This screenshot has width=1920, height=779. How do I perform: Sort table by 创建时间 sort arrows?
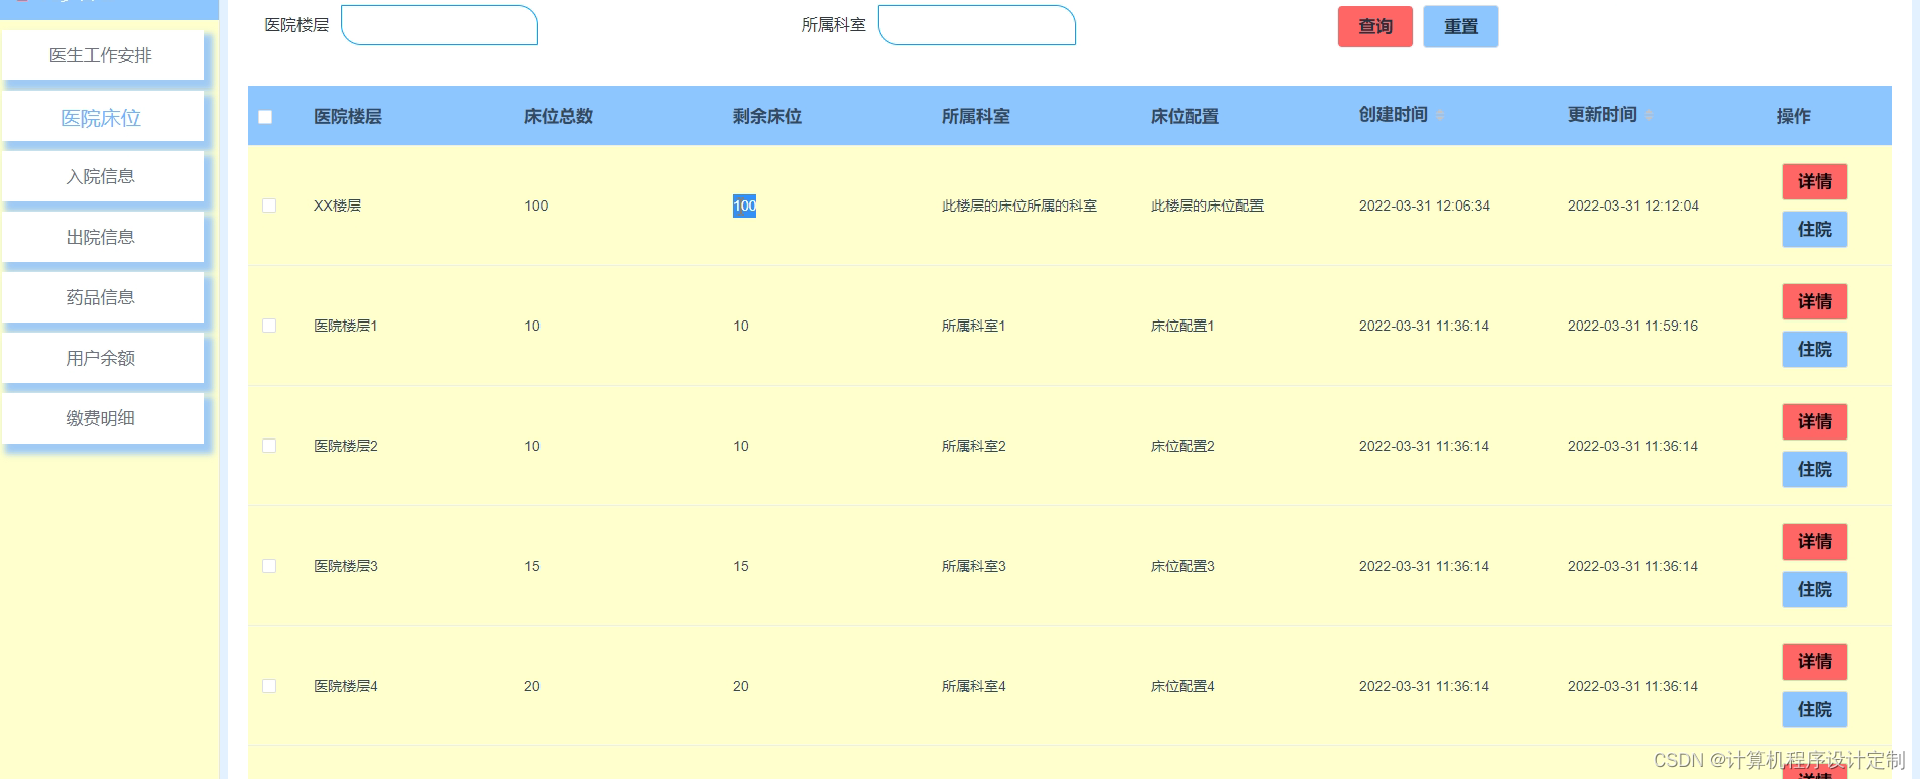[x=1440, y=116]
